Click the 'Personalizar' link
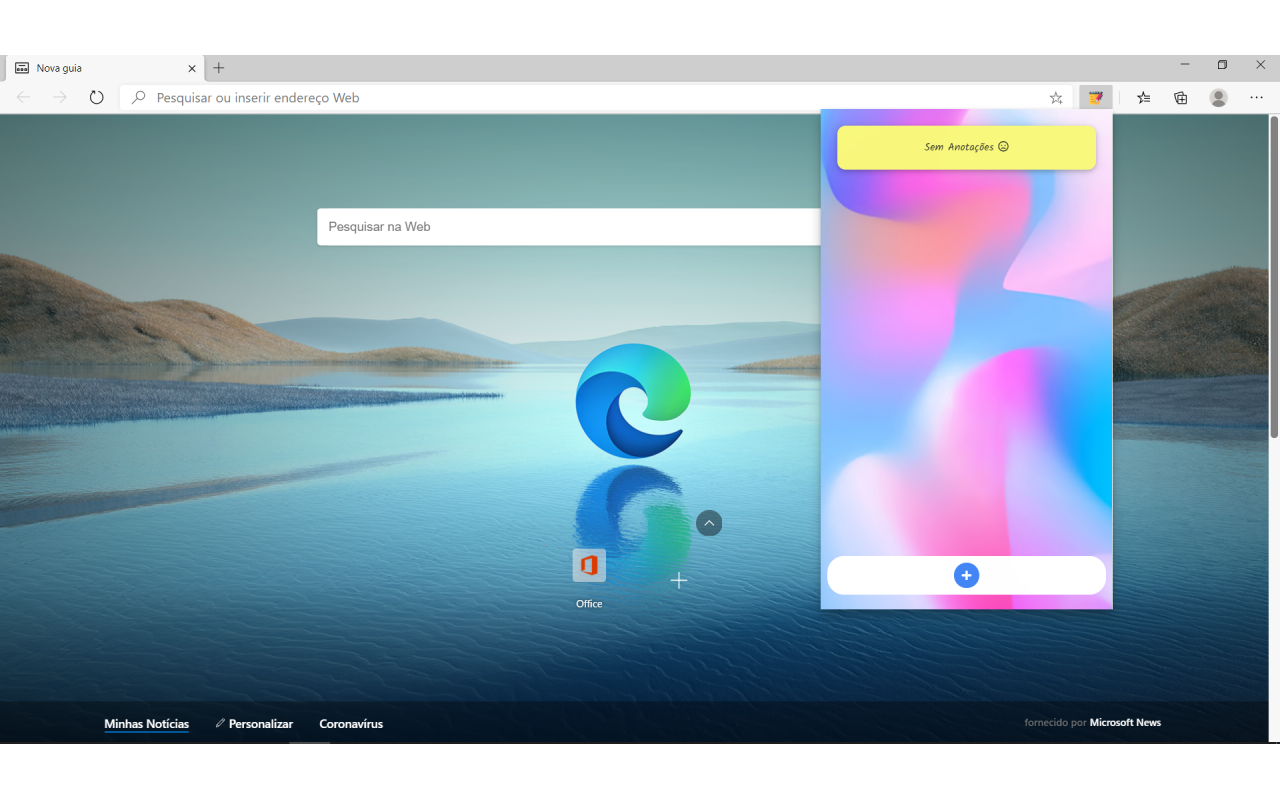Screen dimensions: 1280x800 [254, 724]
